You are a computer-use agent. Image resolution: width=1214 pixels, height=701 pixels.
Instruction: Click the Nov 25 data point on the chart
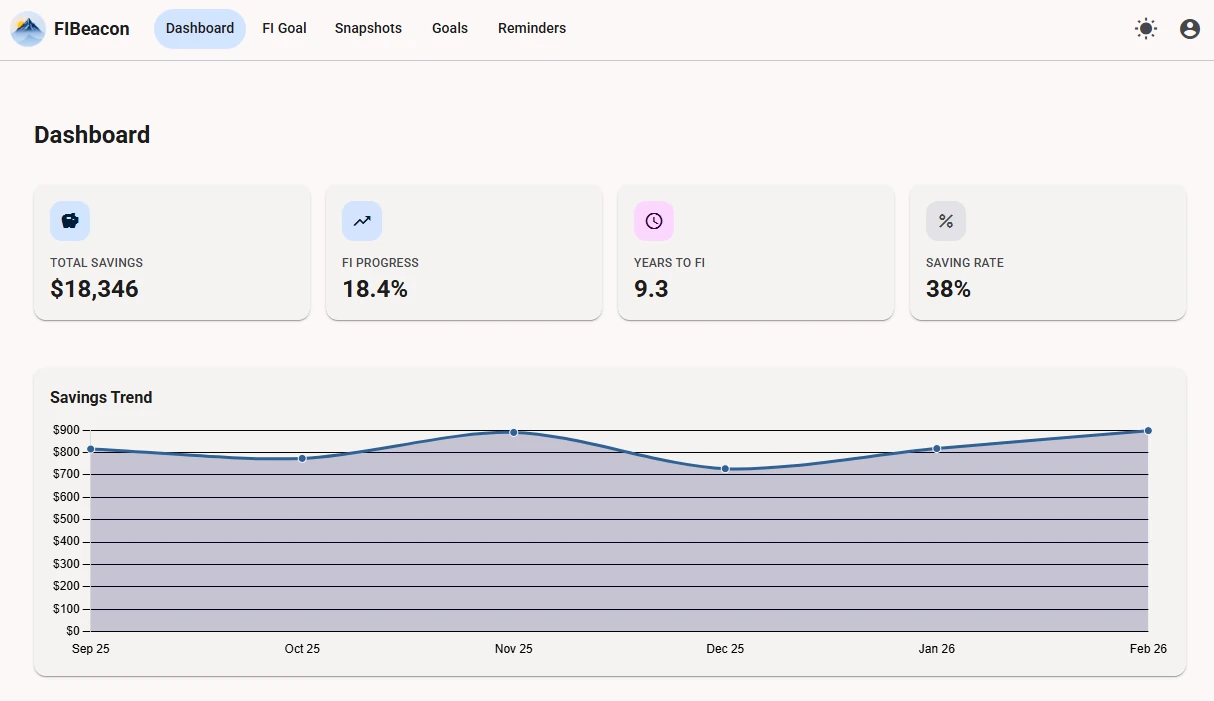[x=513, y=432]
